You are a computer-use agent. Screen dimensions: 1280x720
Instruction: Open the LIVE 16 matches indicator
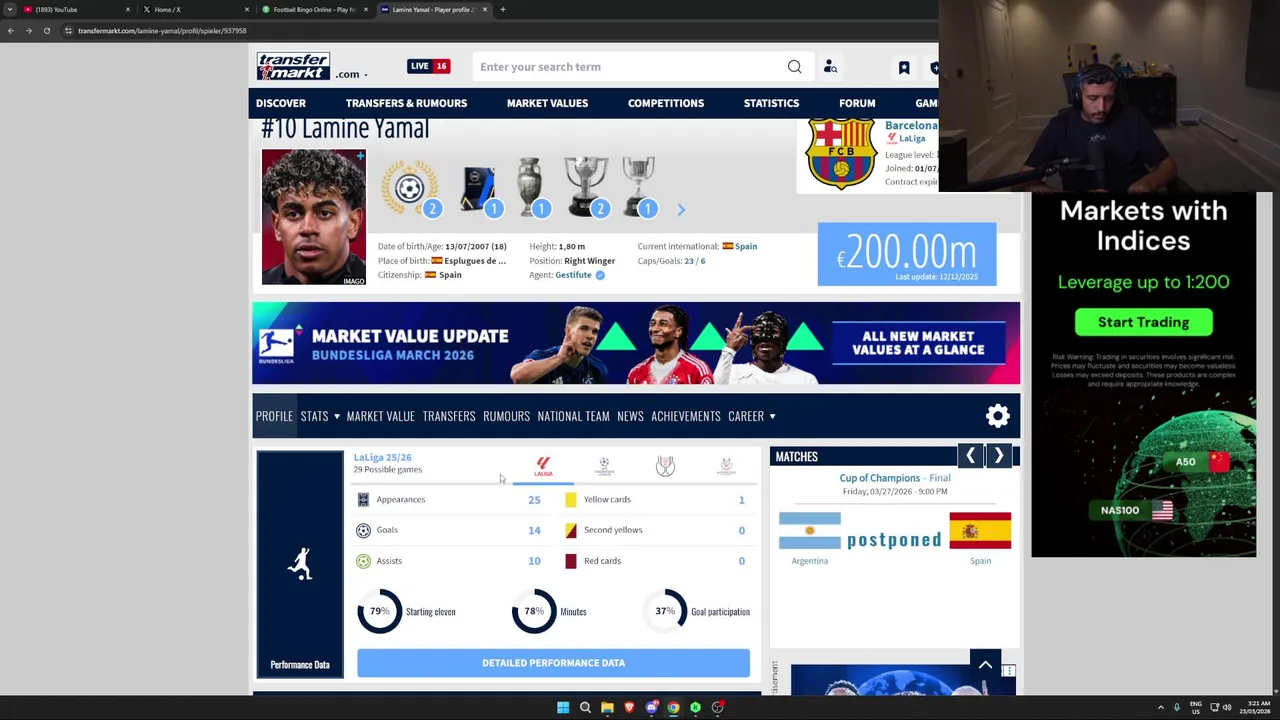click(x=428, y=66)
